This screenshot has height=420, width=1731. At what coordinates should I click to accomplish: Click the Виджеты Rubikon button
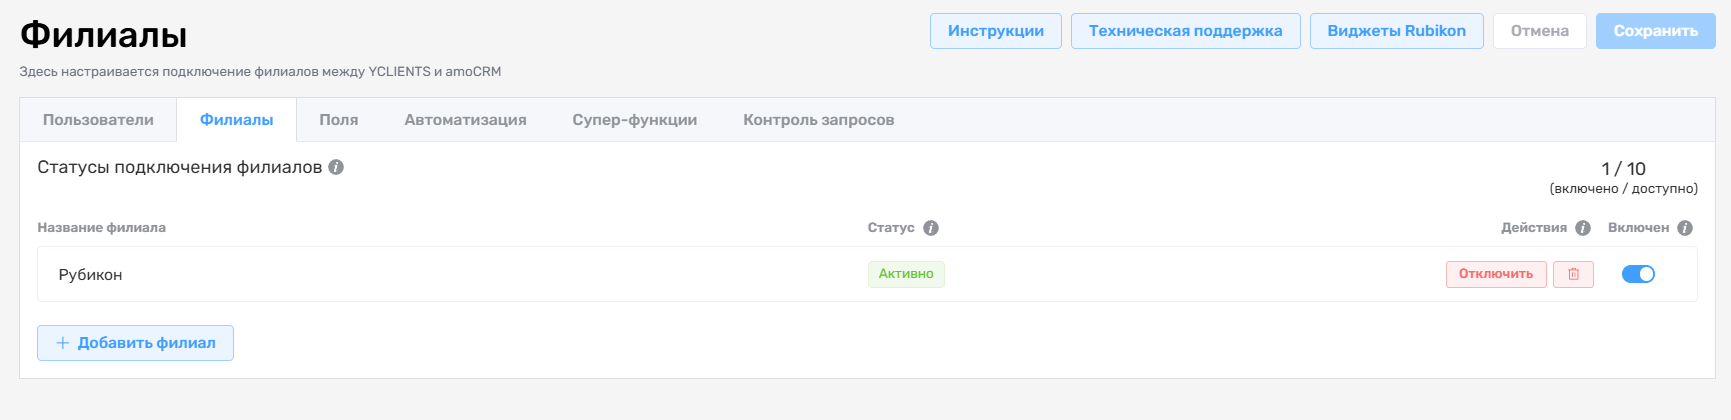[x=1397, y=31]
